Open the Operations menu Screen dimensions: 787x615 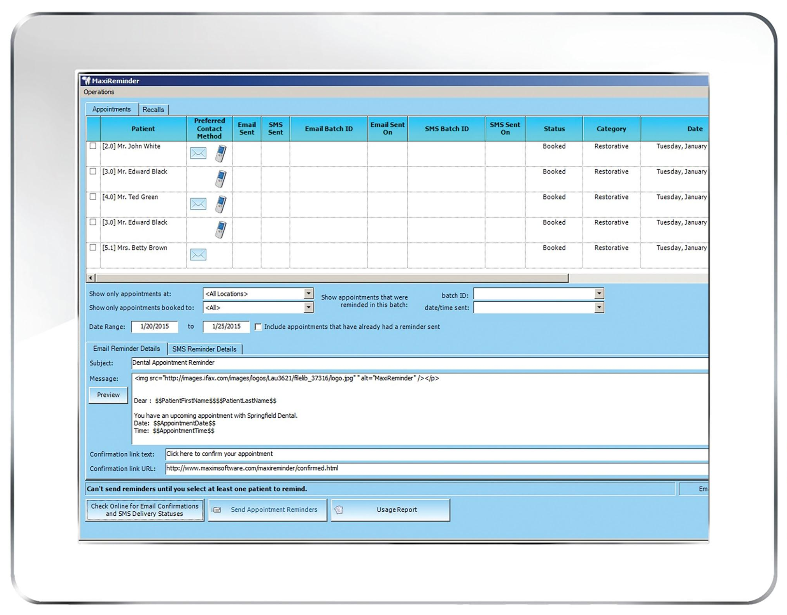pyautogui.click(x=99, y=92)
